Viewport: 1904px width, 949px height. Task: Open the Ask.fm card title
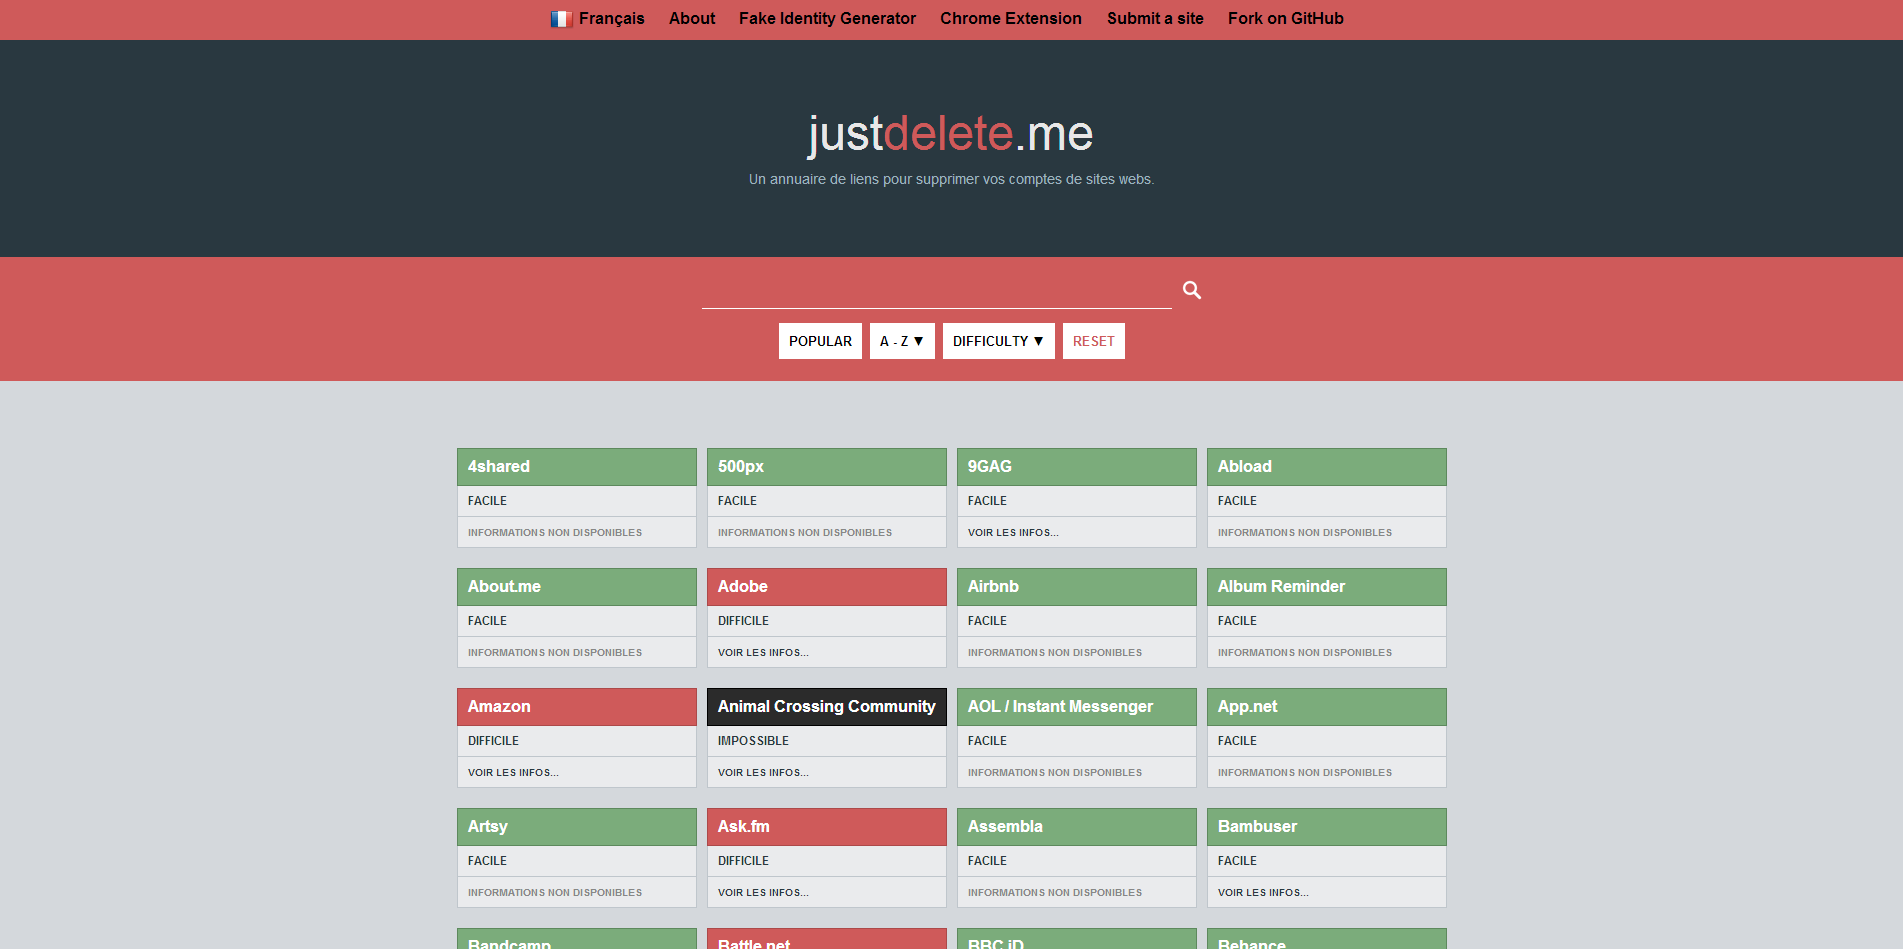827,827
